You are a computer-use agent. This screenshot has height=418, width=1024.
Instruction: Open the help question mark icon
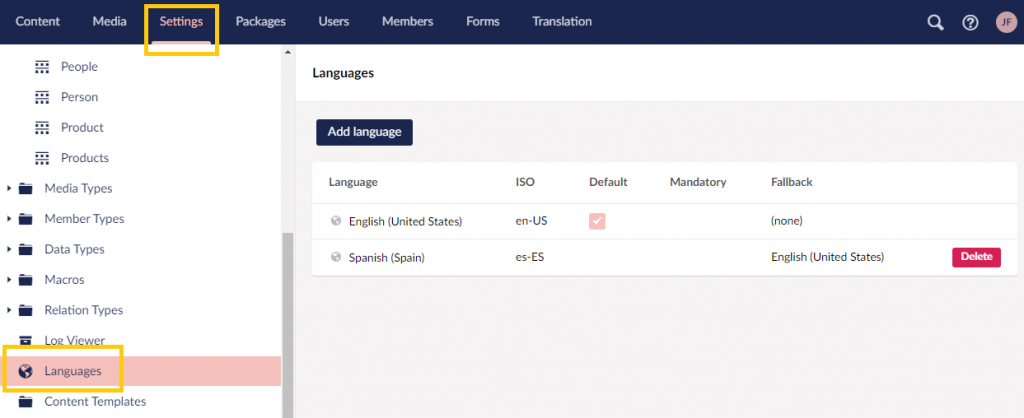click(970, 22)
